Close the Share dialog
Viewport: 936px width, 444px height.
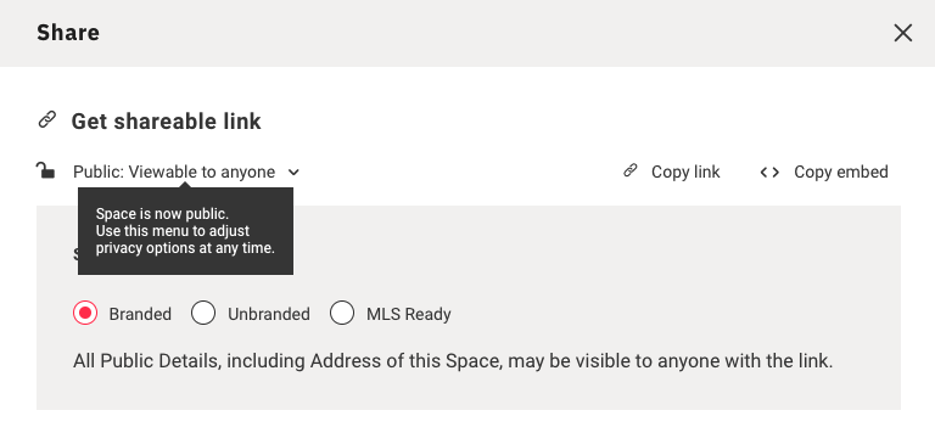(903, 33)
